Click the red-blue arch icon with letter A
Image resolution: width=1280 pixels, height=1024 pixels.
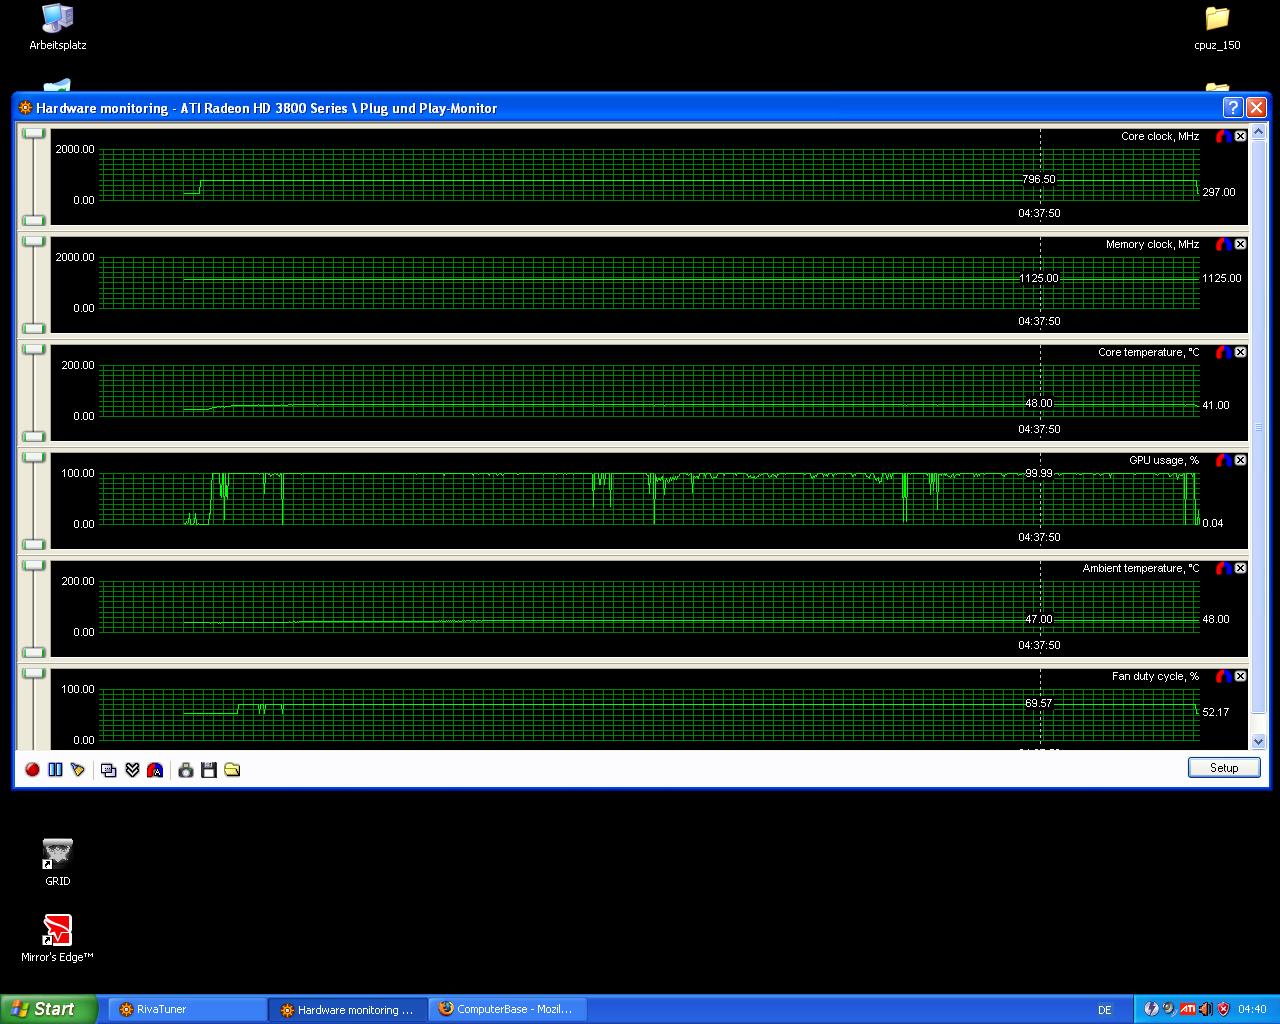coord(155,769)
